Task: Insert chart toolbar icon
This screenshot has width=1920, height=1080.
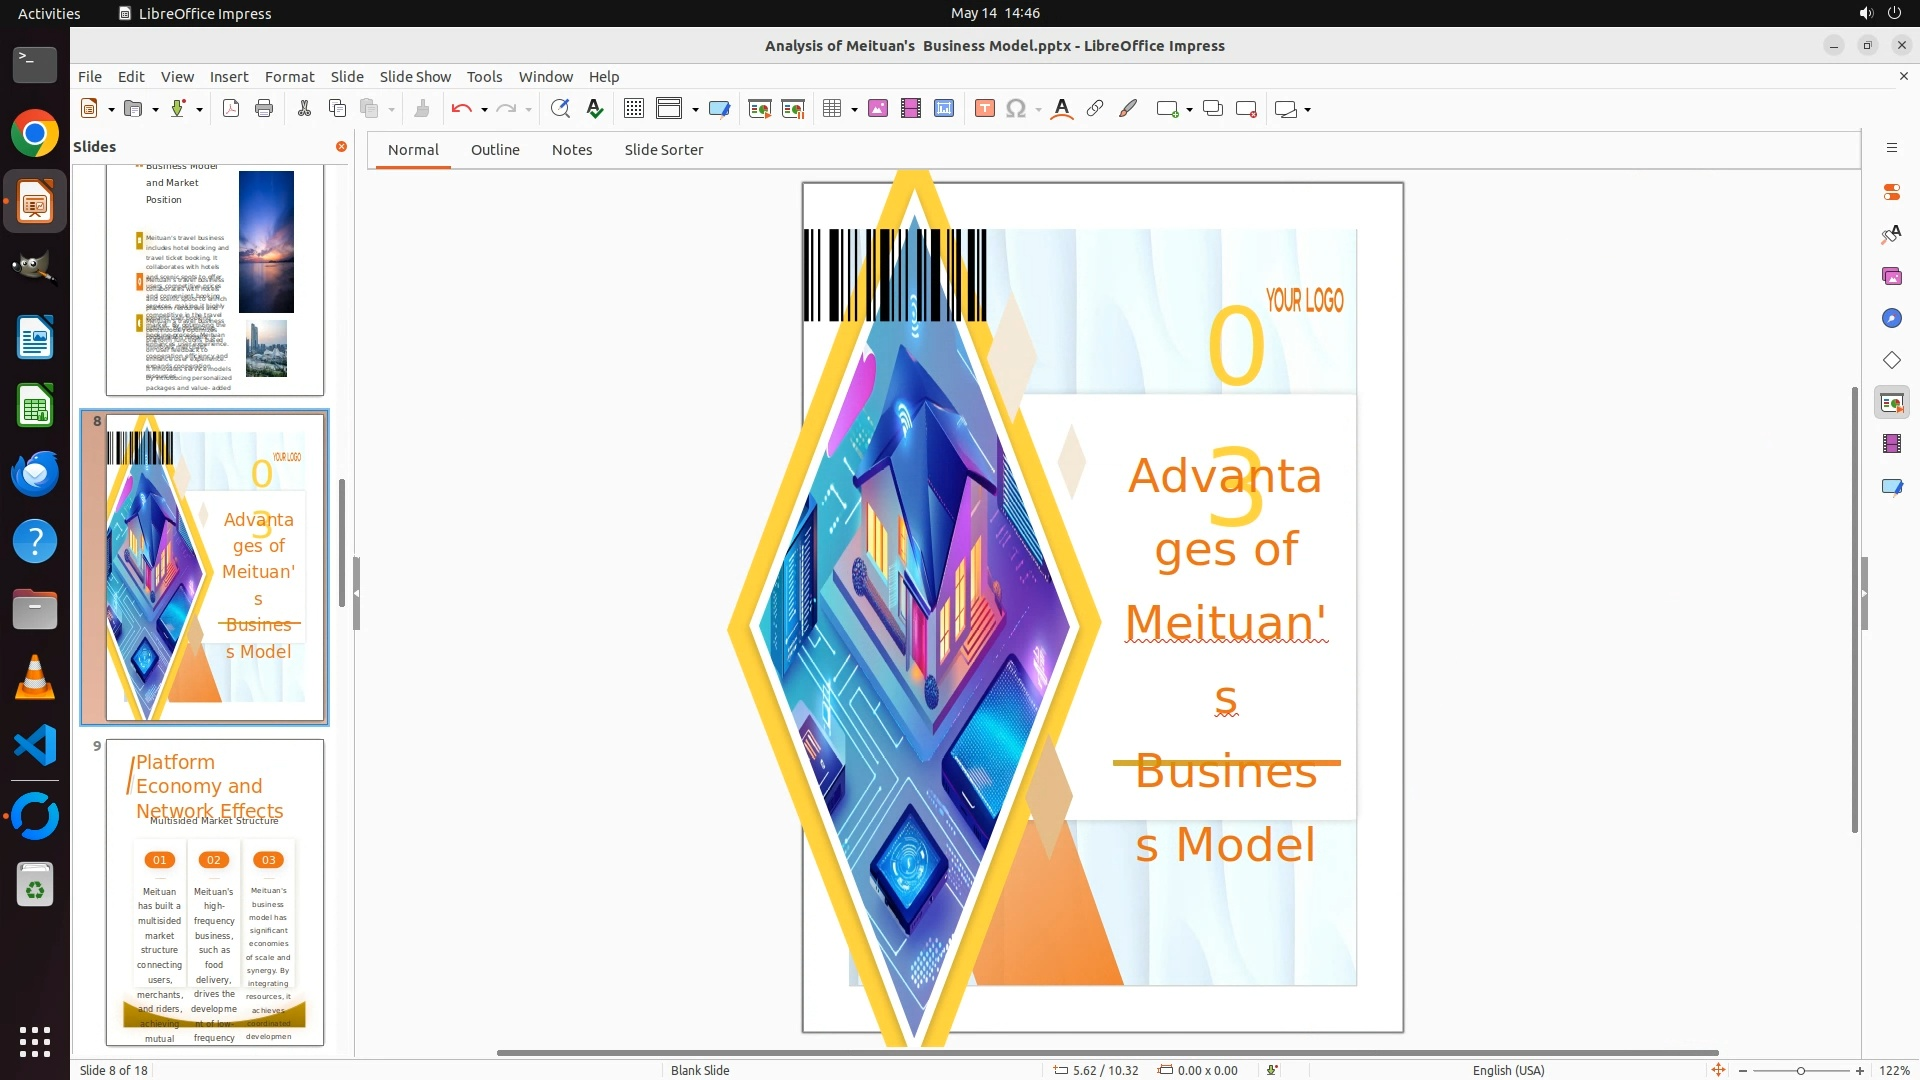Action: tap(944, 109)
